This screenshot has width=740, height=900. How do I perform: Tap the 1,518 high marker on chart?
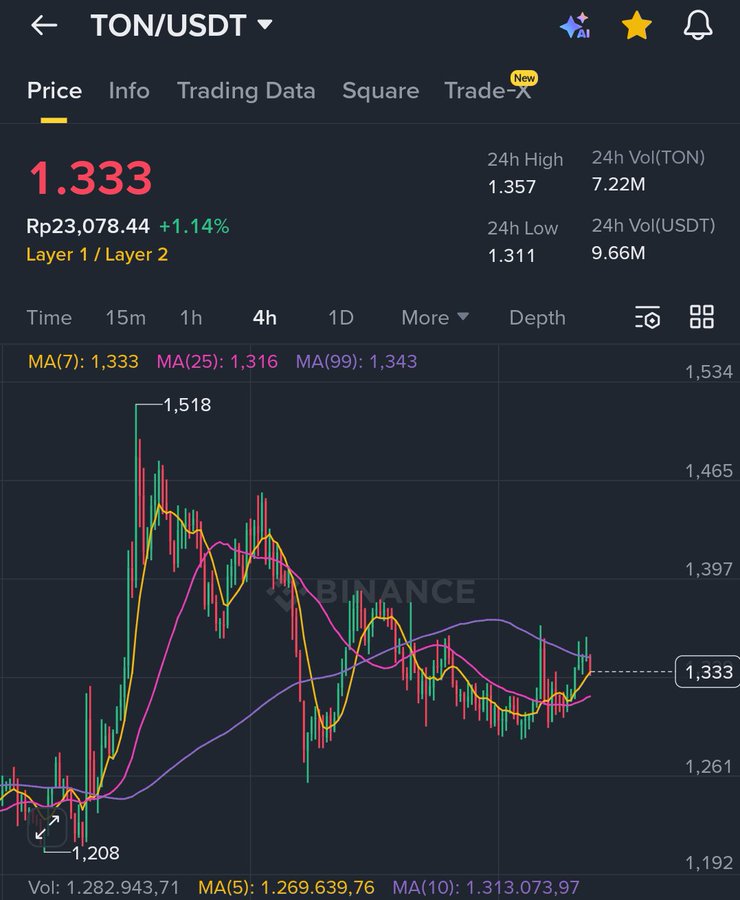click(x=187, y=405)
